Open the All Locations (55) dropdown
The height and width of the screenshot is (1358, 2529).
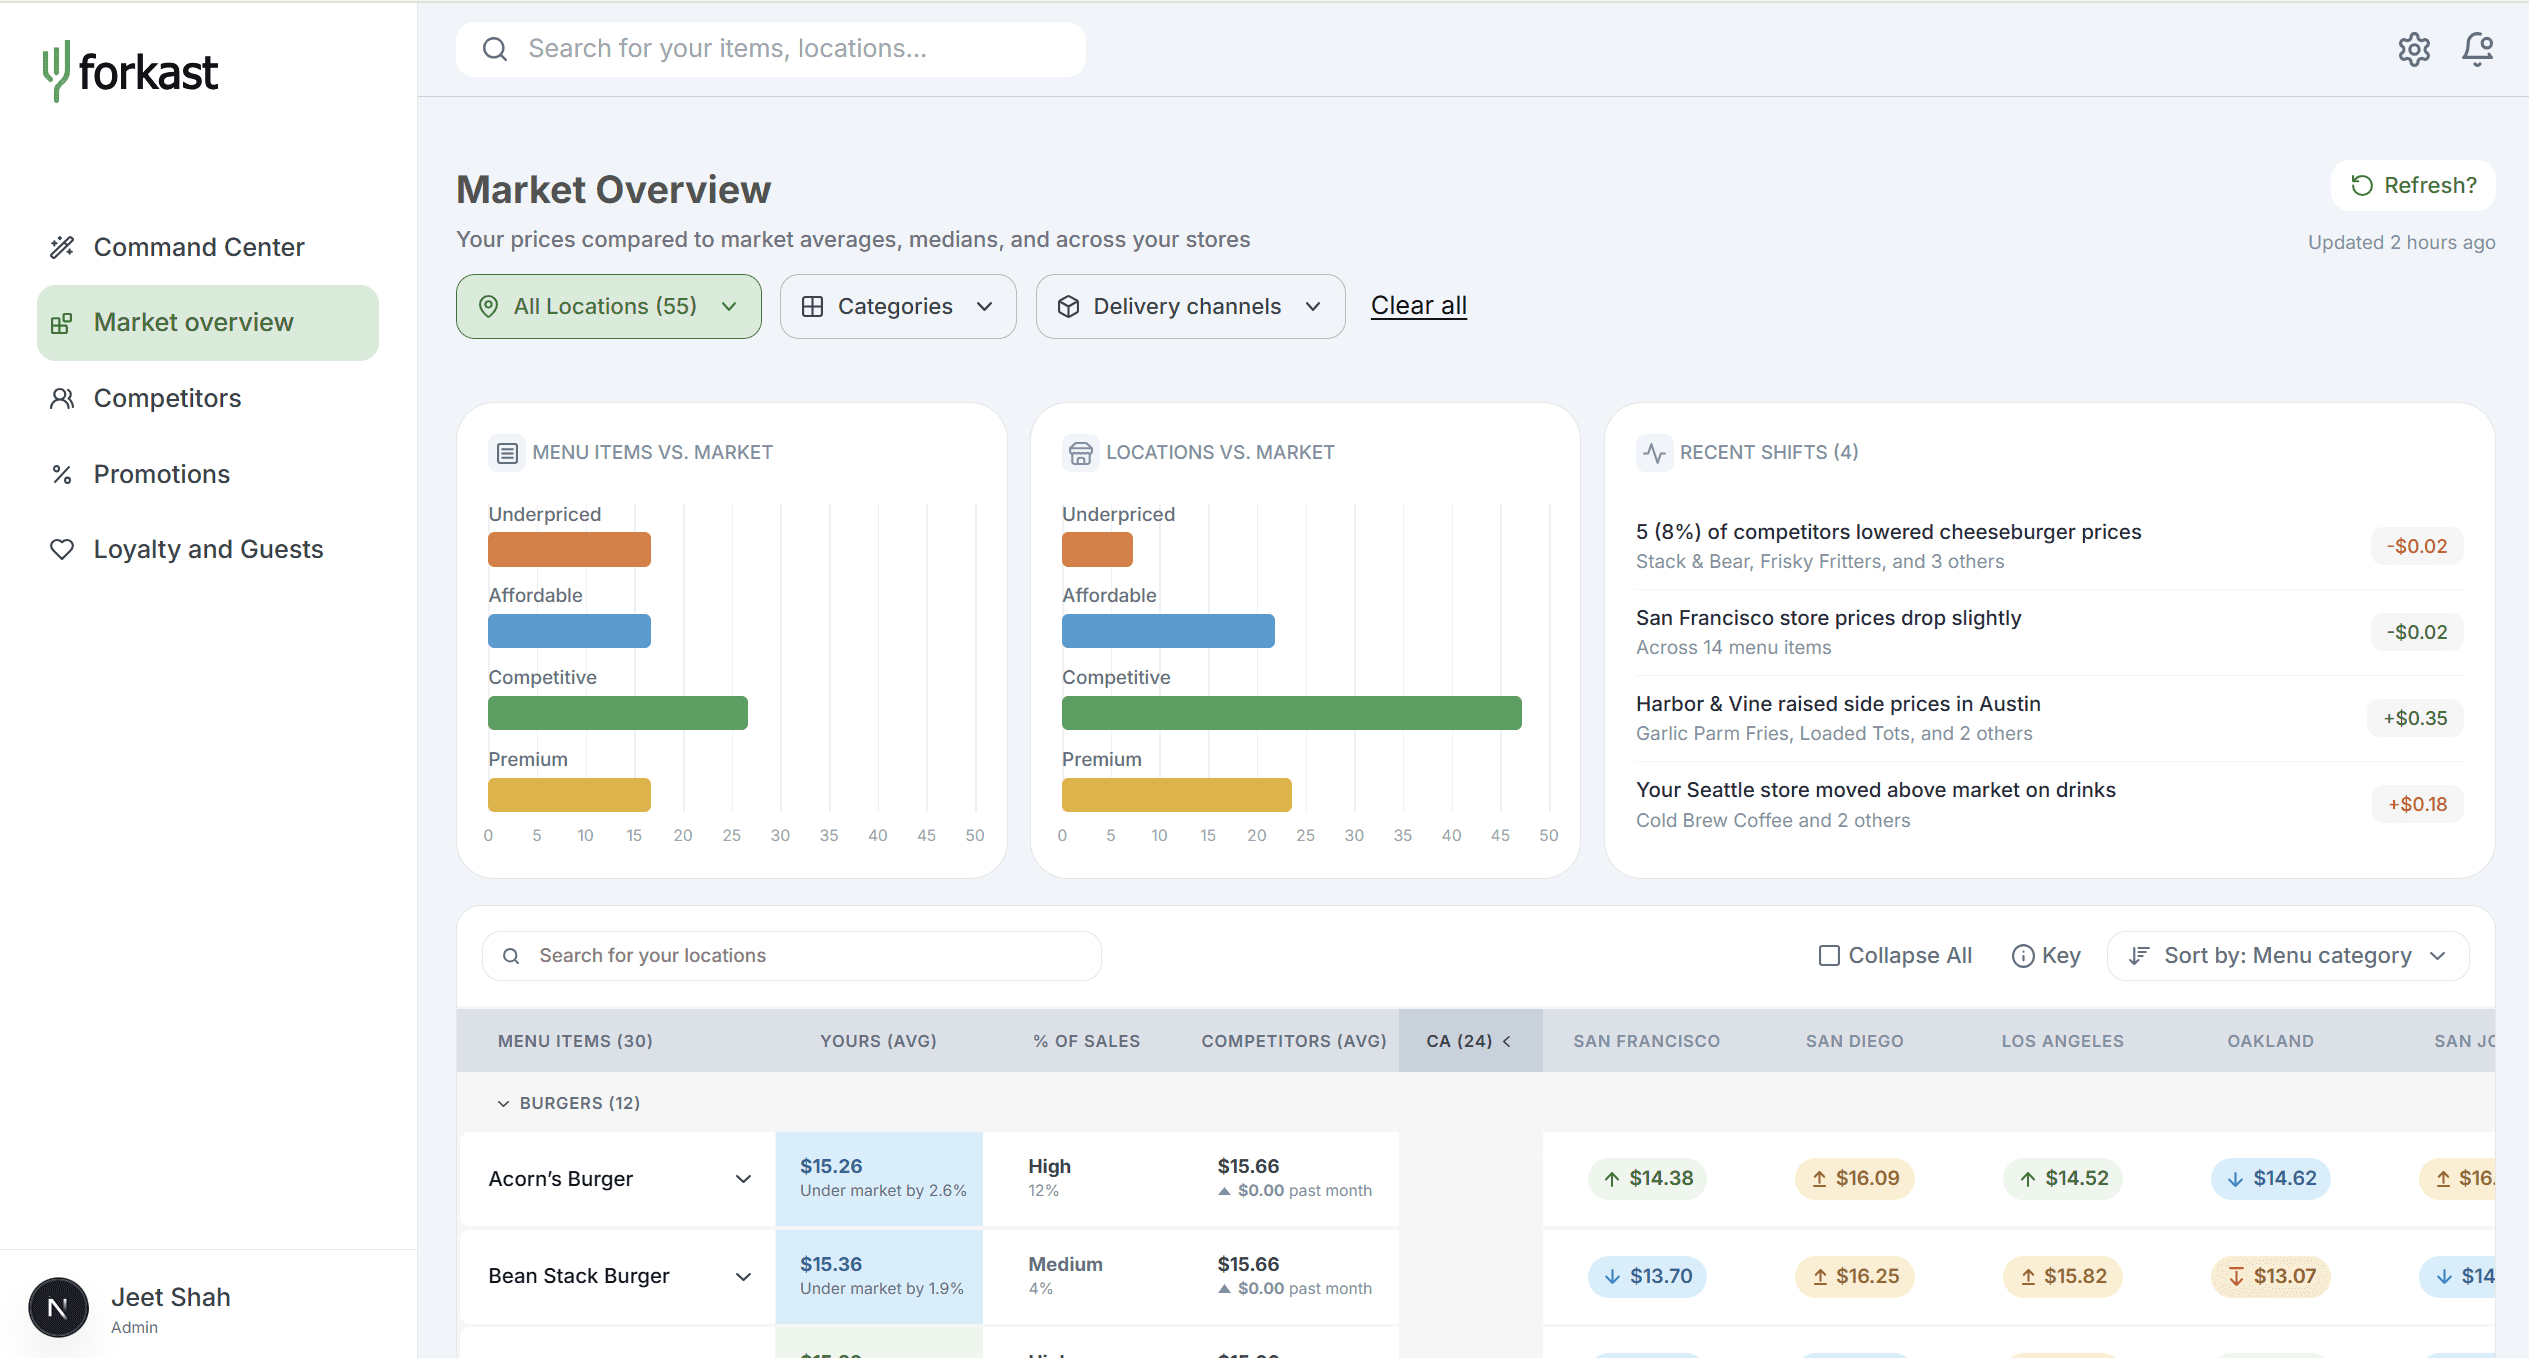pos(609,306)
